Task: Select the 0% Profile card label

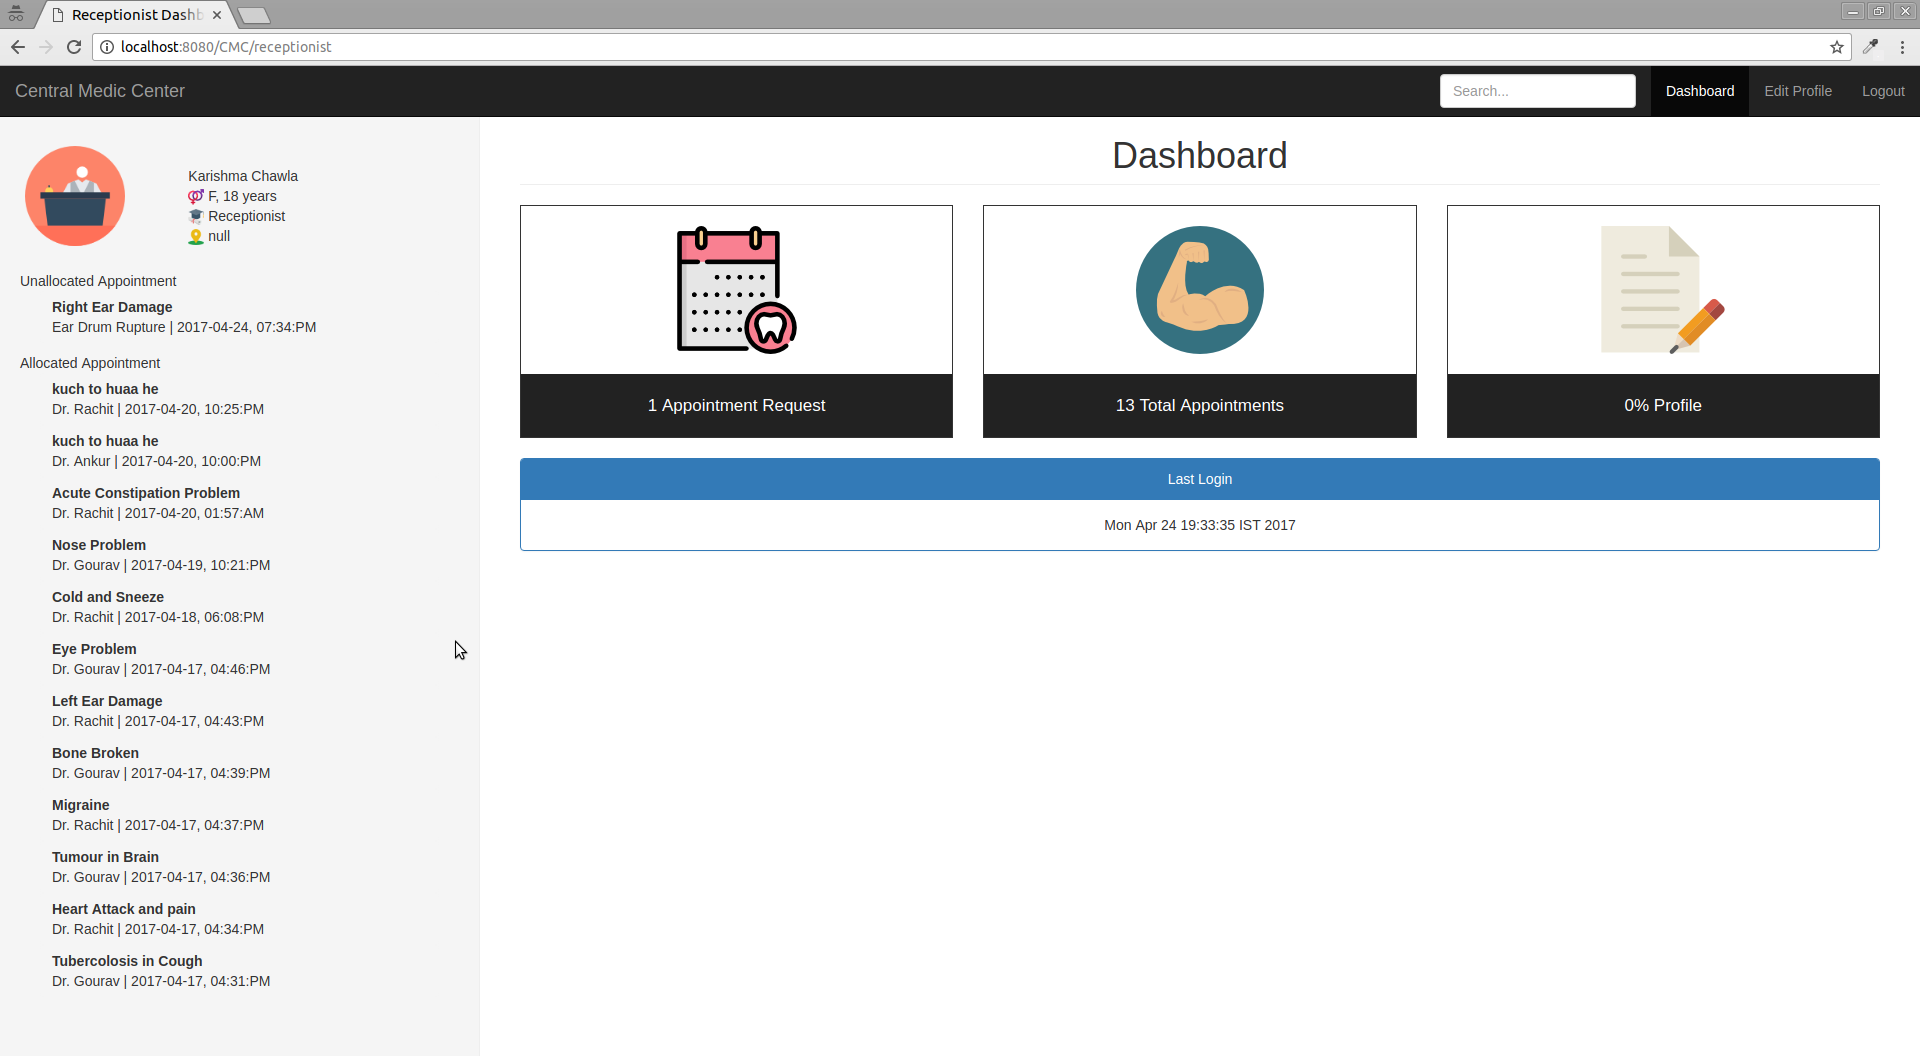Action: 1662,405
